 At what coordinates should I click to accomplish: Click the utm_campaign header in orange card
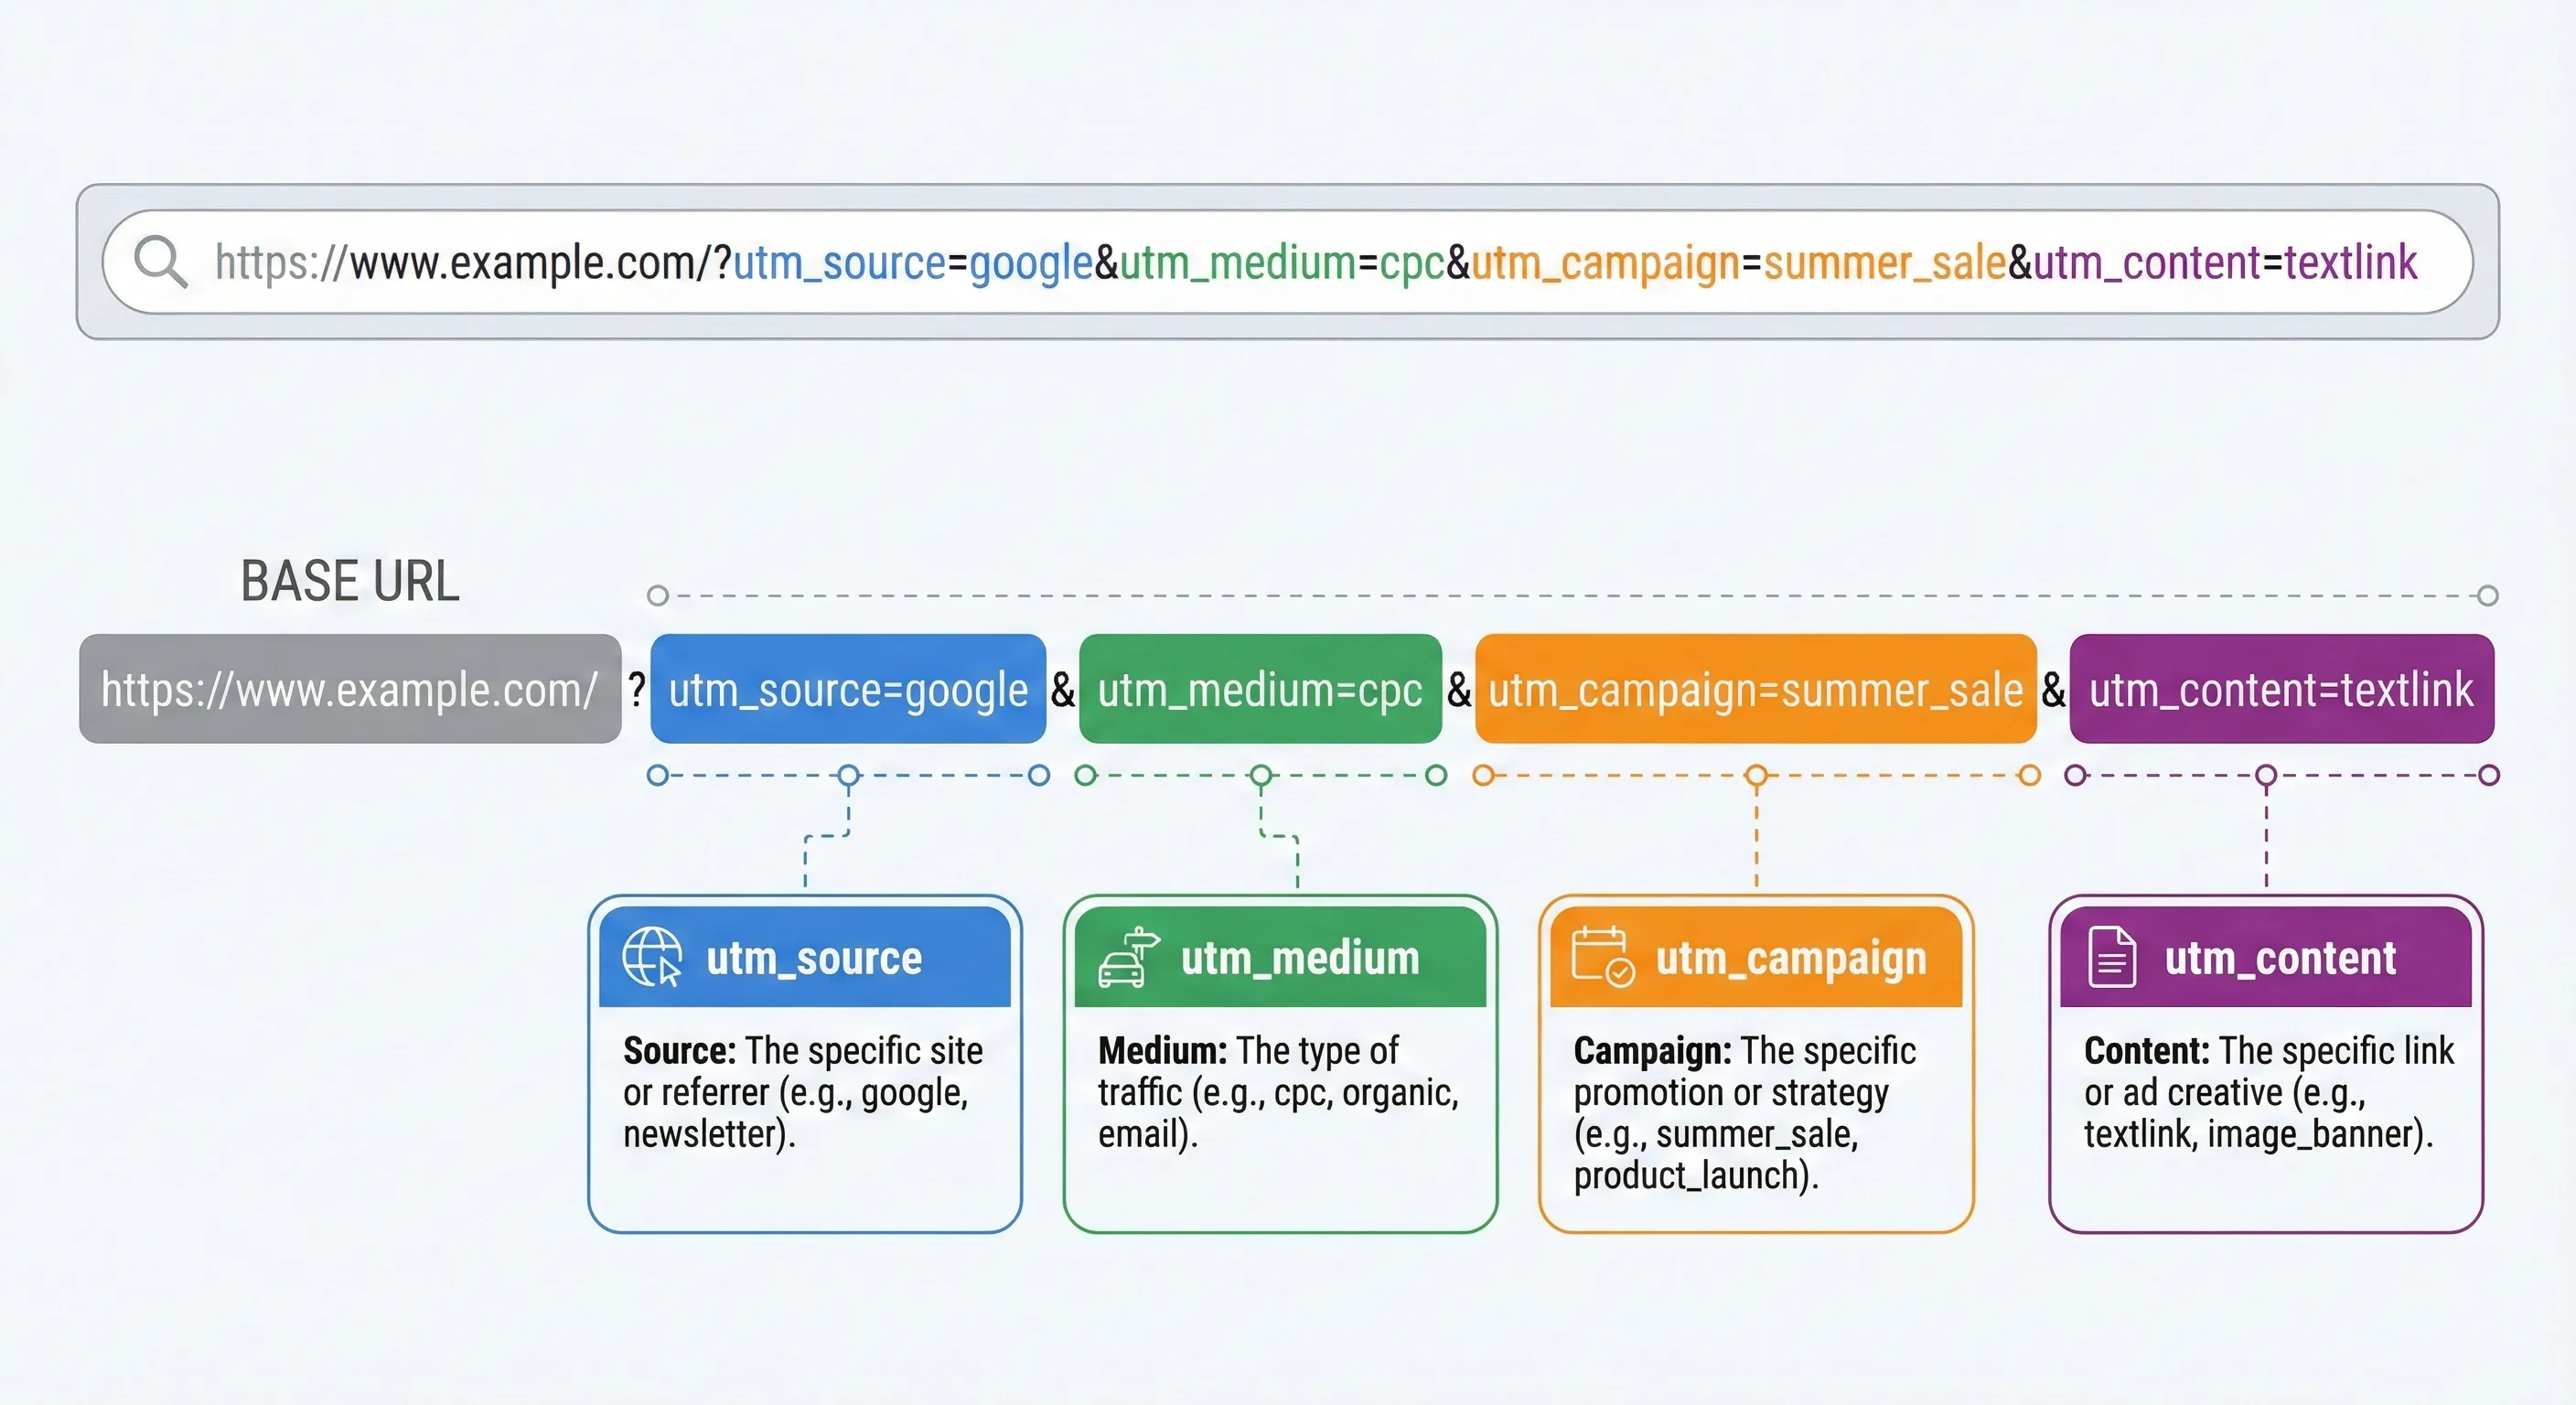1790,958
